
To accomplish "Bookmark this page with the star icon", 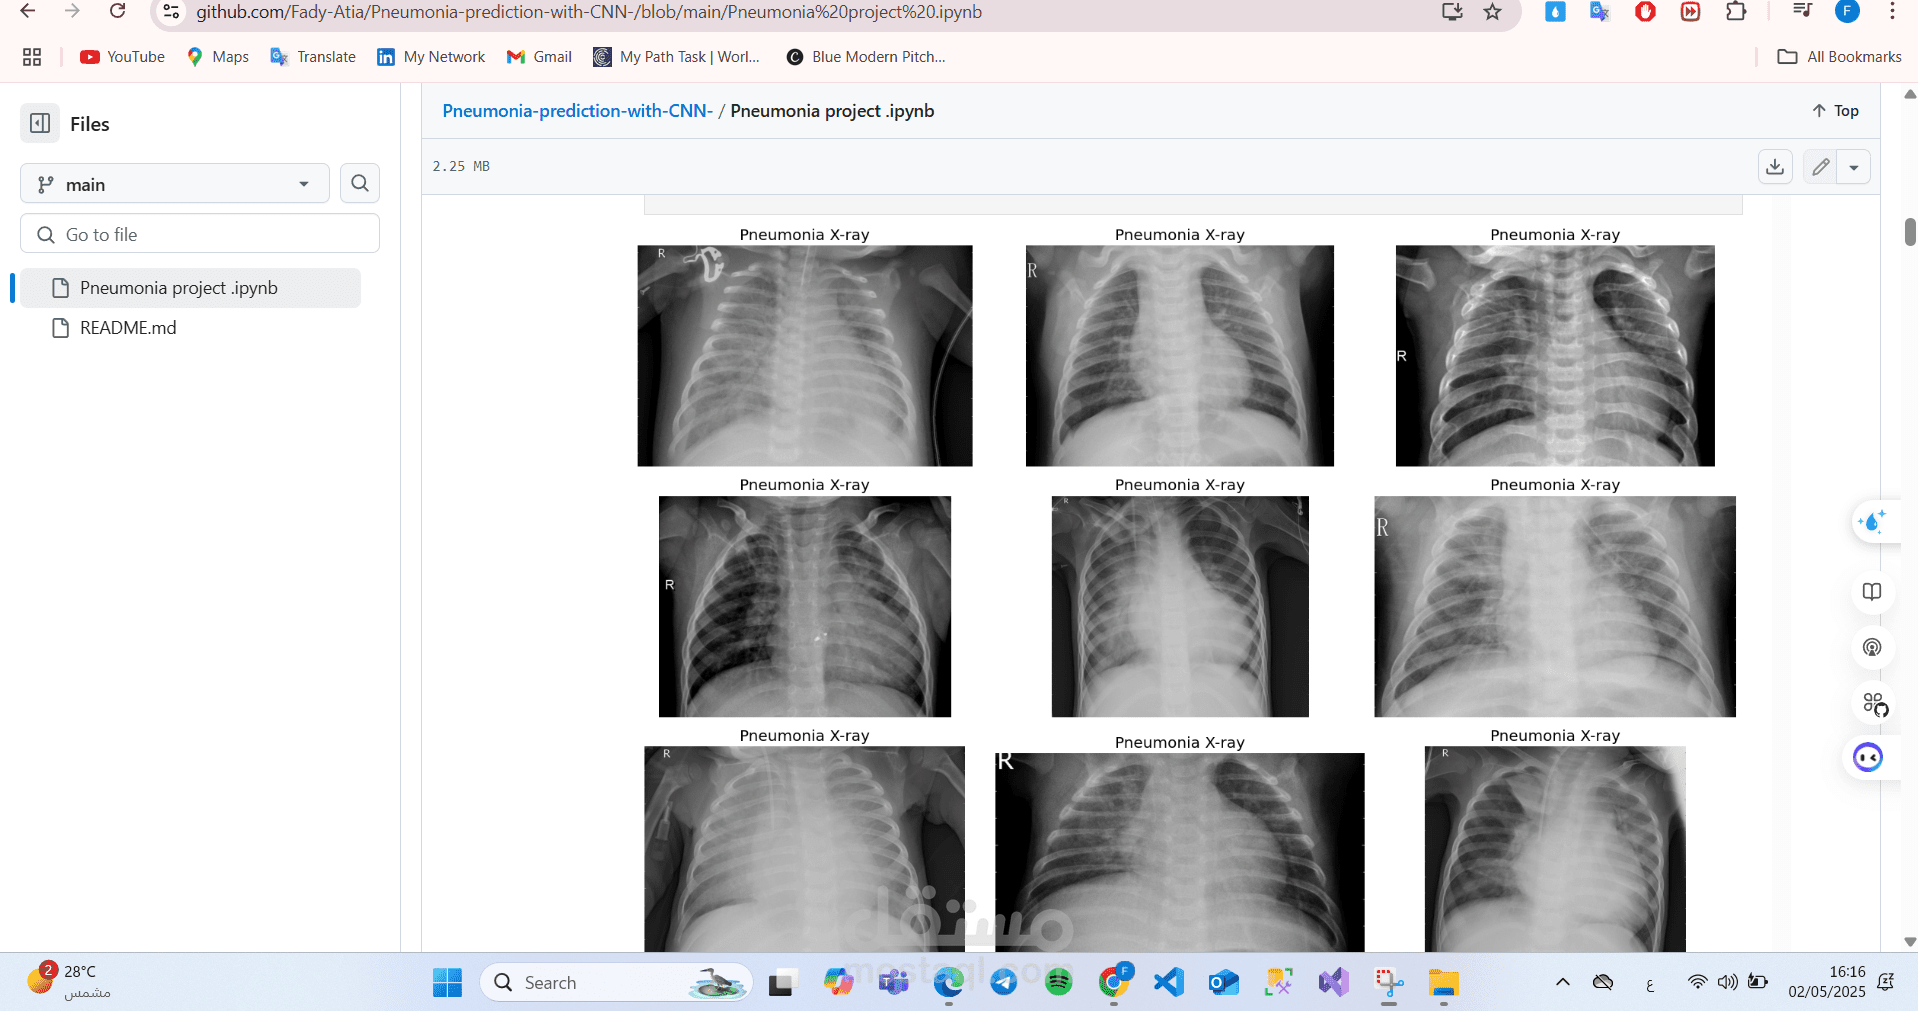I will (x=1492, y=12).
